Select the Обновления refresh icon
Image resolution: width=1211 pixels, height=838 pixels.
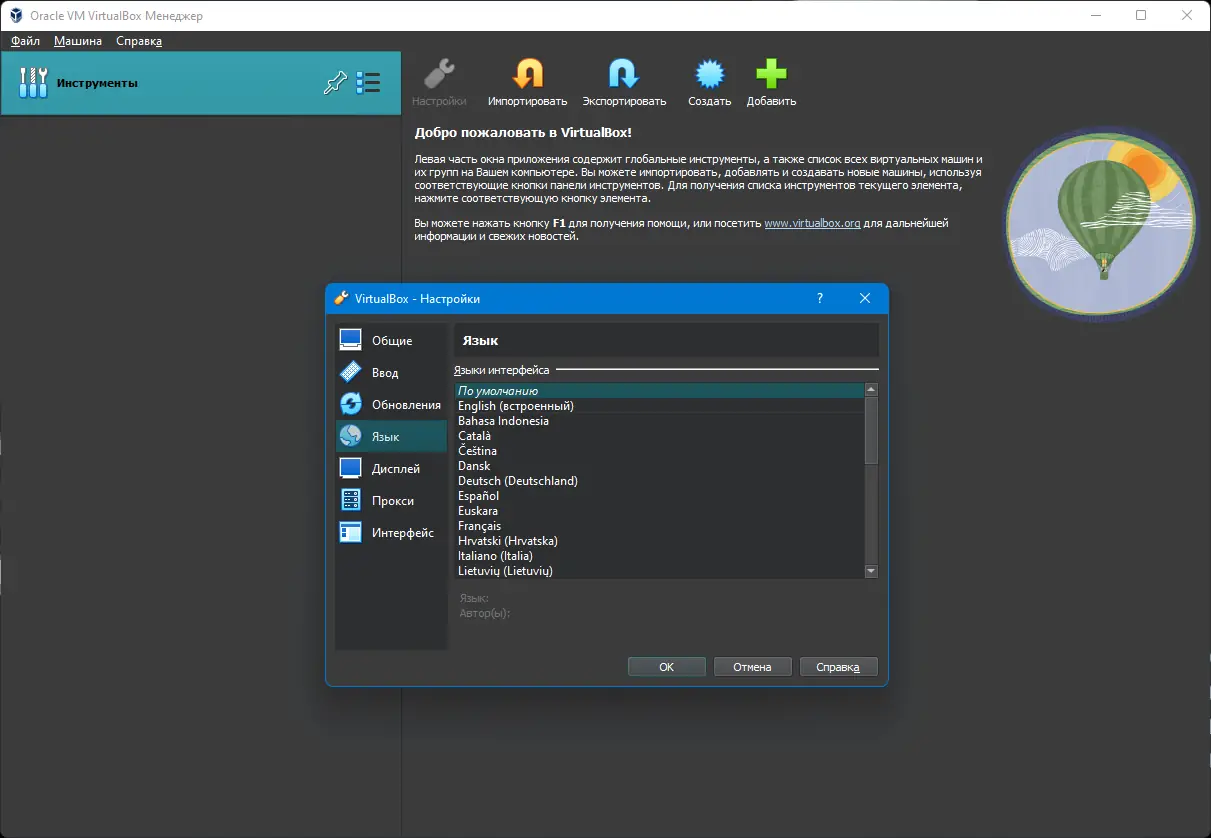coord(350,404)
